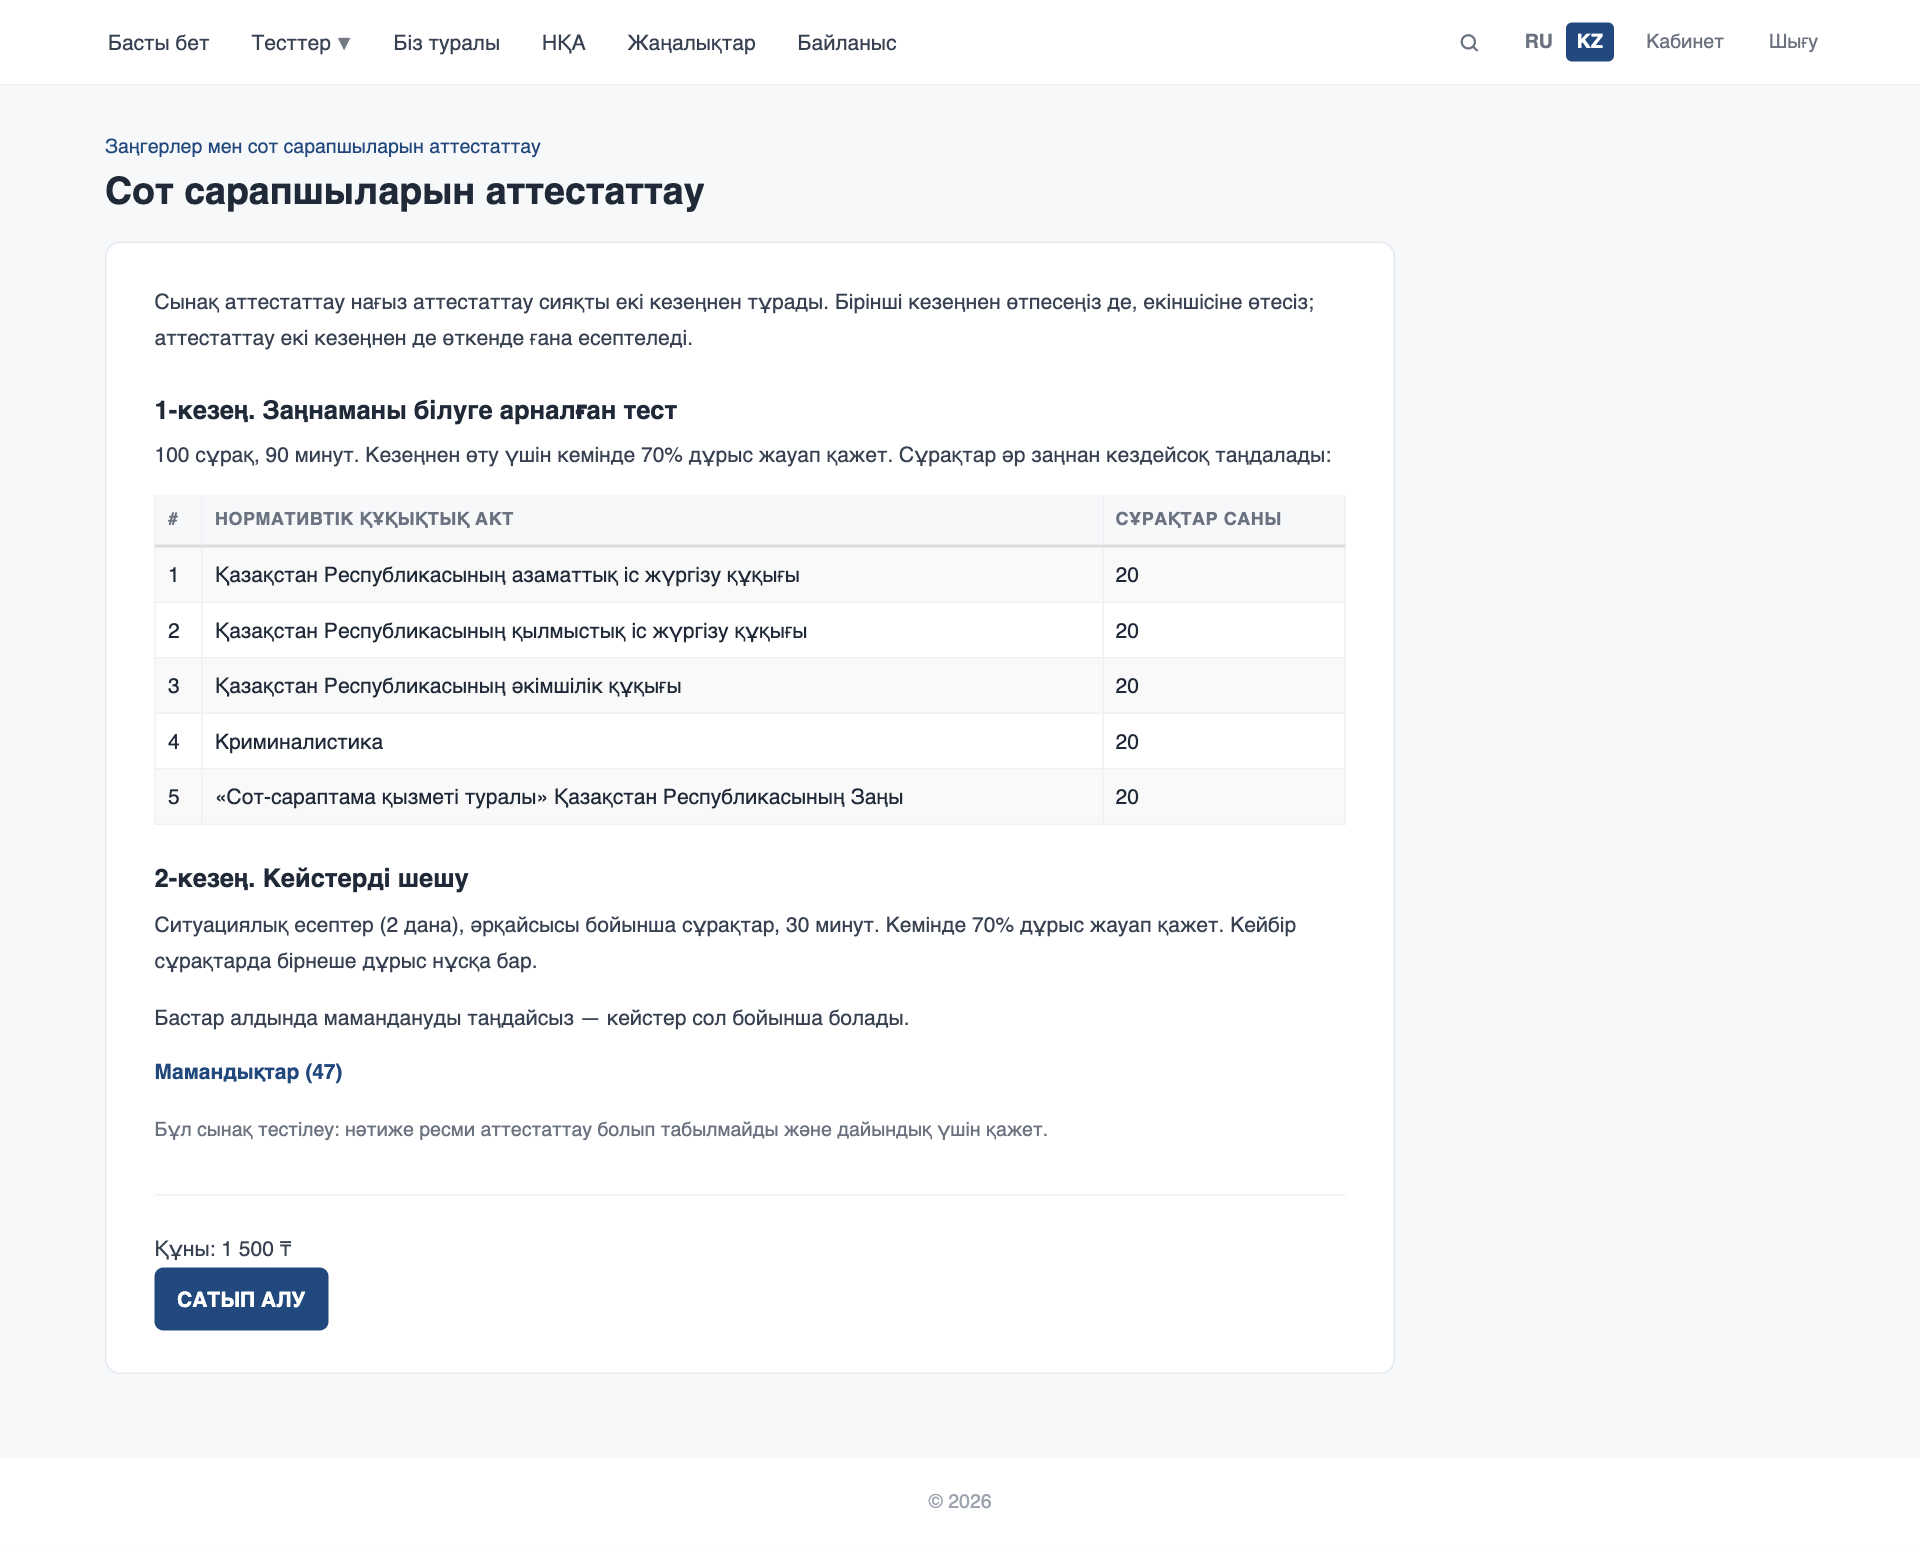Viewport: 1920px width, 1547px height.
Task: Switch language to RU
Action: [1538, 42]
